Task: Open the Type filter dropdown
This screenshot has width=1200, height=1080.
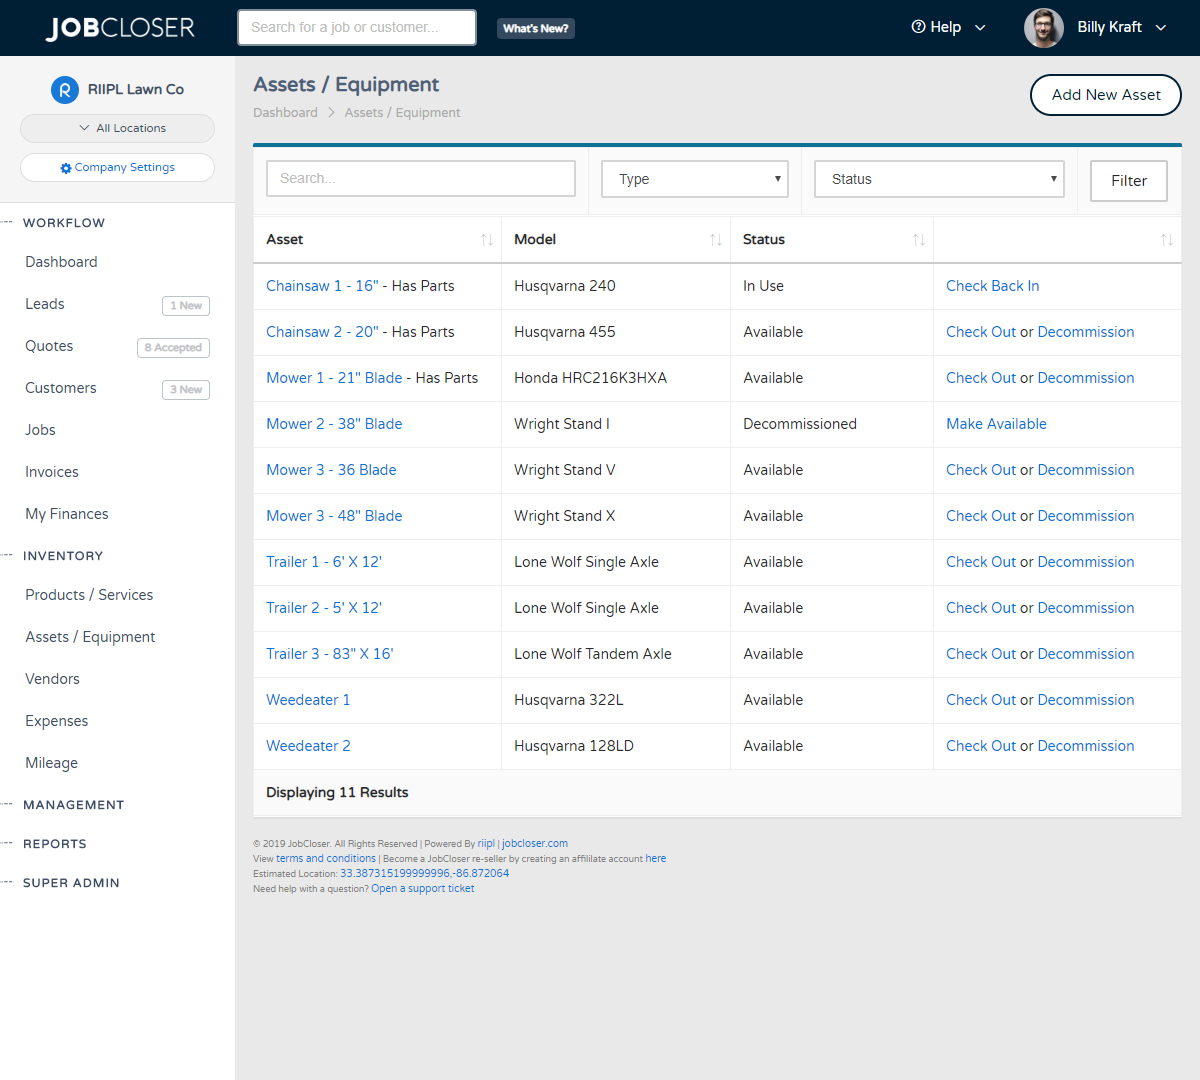Action: coord(695,179)
